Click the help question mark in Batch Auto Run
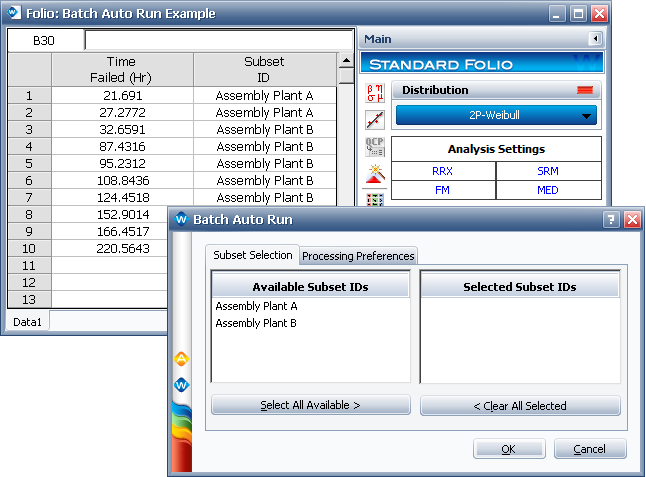This screenshot has width=646, height=477. tap(611, 219)
